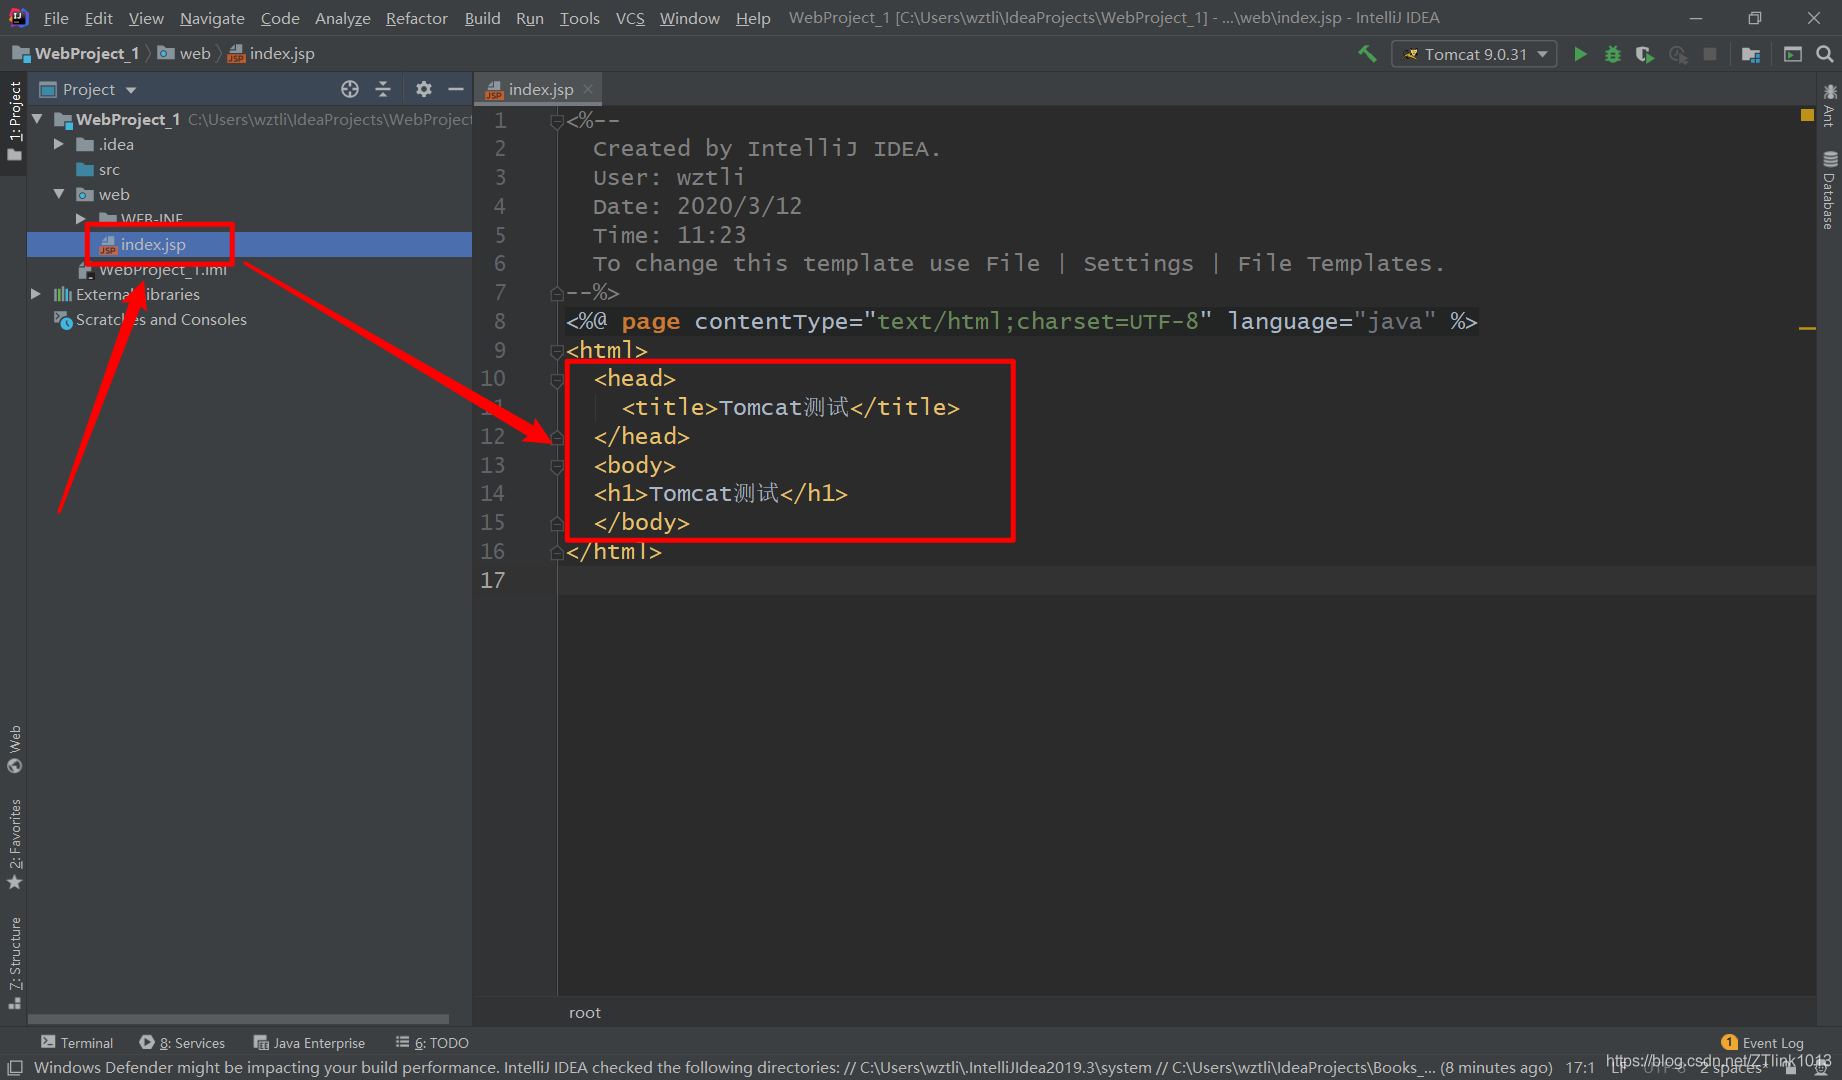Screen dimensions: 1842x1080
Task: Click the Project panel horizontal scrollbar
Action: 238,1019
